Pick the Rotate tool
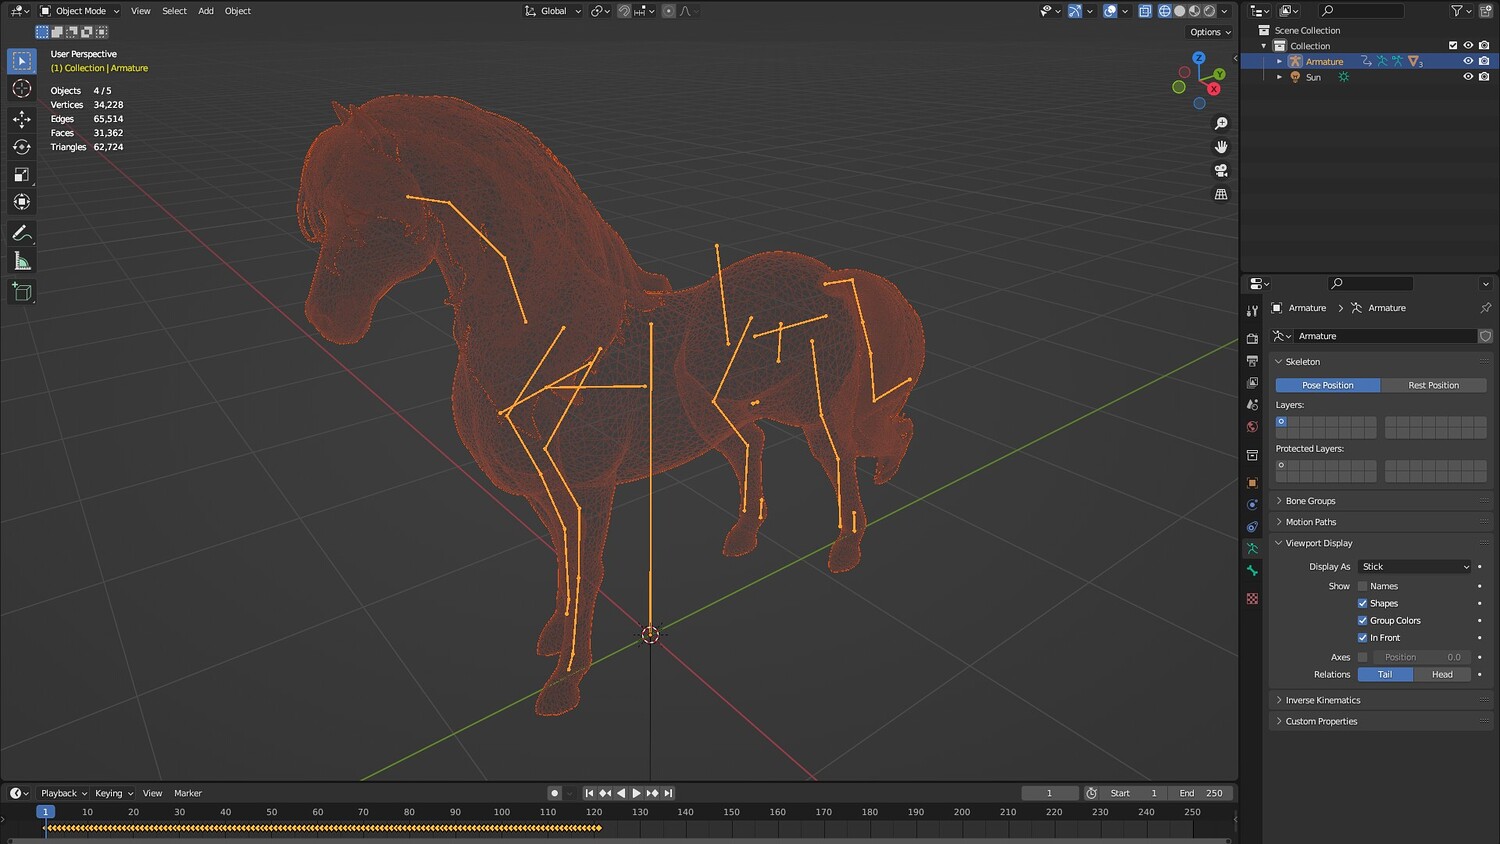The image size is (1500, 844). (x=21, y=147)
